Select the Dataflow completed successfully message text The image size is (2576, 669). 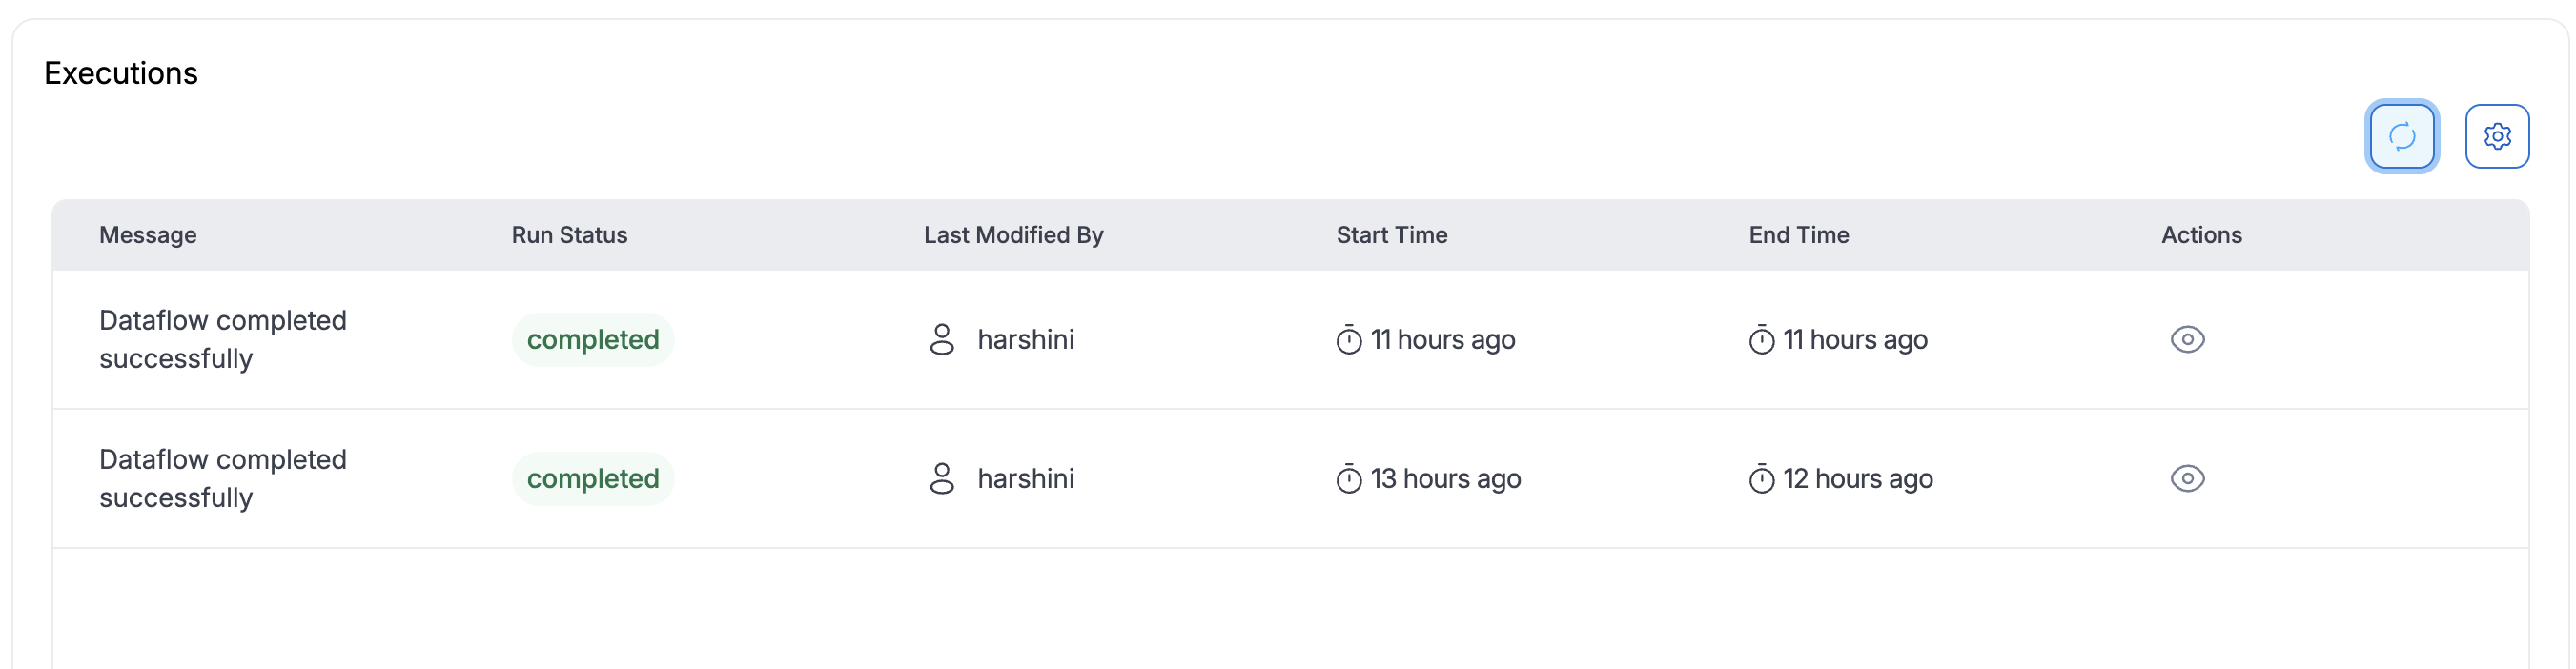[x=222, y=339]
